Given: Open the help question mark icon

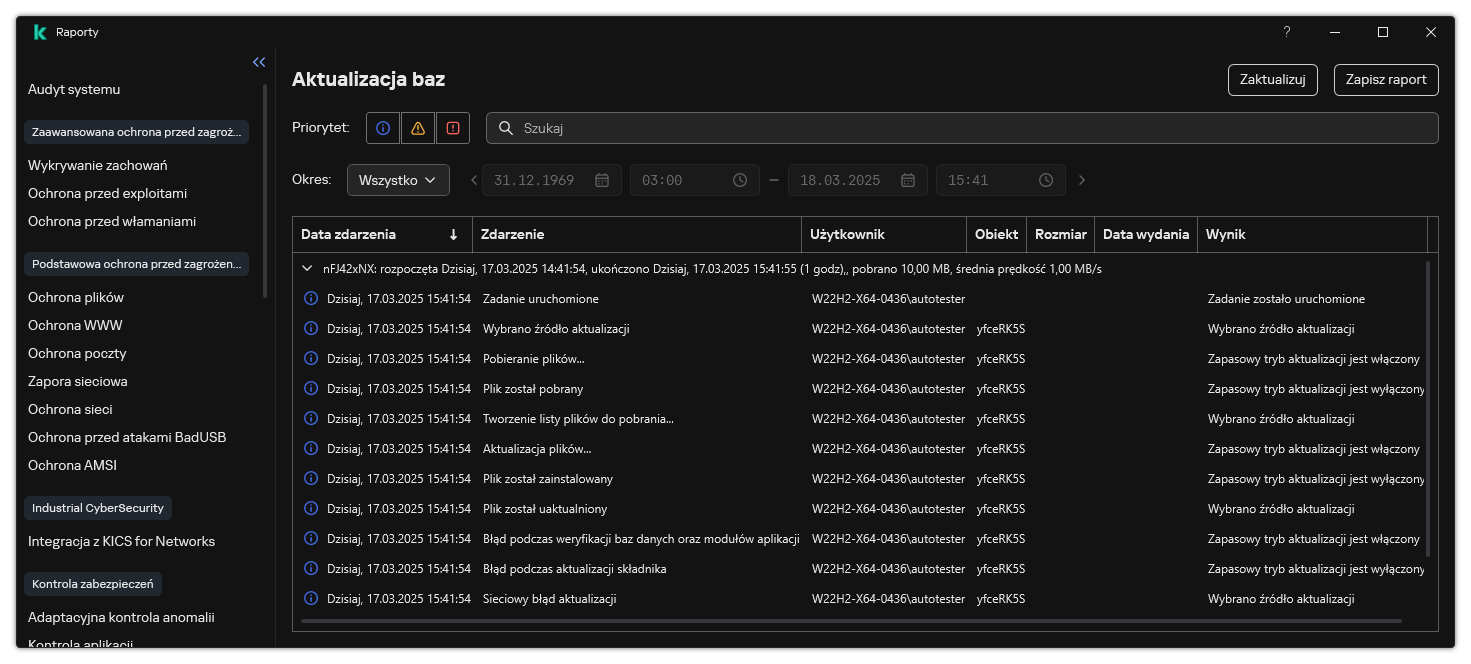Looking at the screenshot, I should 1287,32.
